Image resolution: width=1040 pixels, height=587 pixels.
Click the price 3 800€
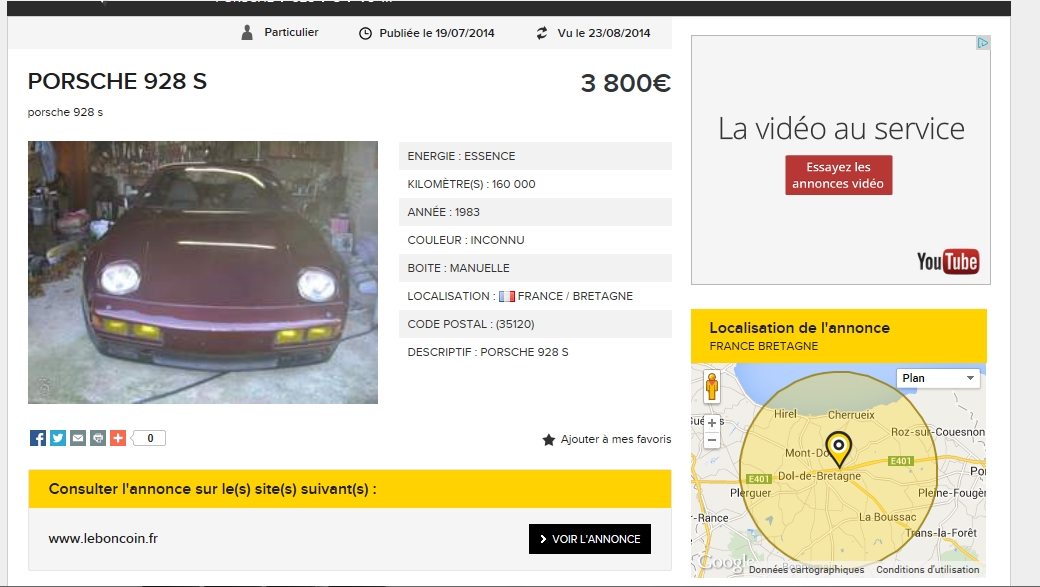click(625, 84)
